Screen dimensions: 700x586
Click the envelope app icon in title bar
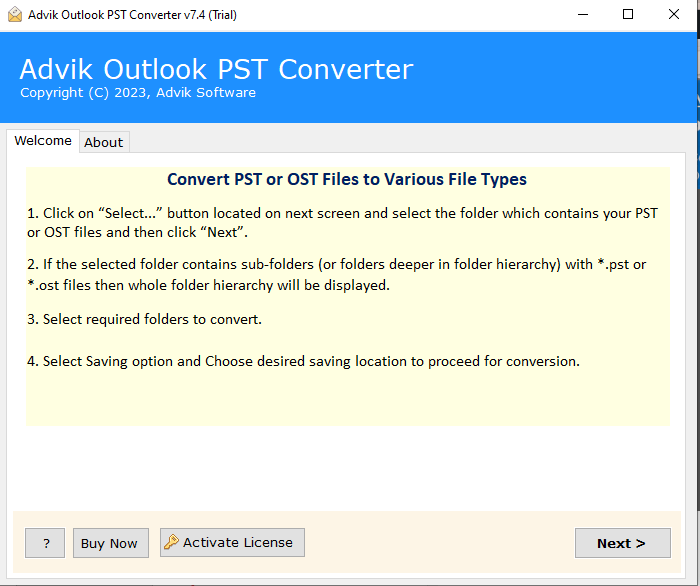14,15
